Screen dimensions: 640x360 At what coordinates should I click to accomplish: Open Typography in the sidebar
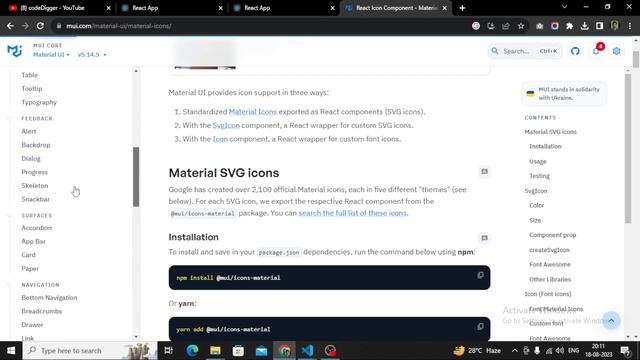(x=39, y=102)
